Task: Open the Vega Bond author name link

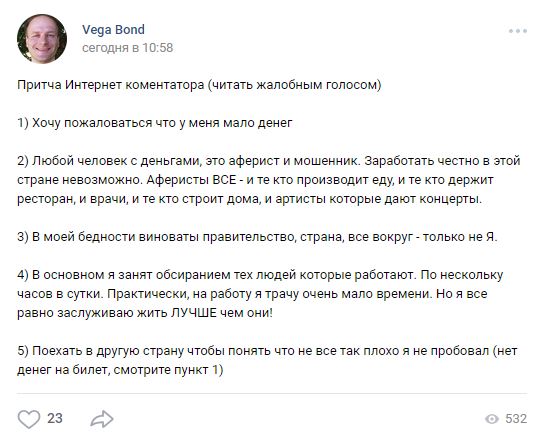Action: tap(113, 30)
